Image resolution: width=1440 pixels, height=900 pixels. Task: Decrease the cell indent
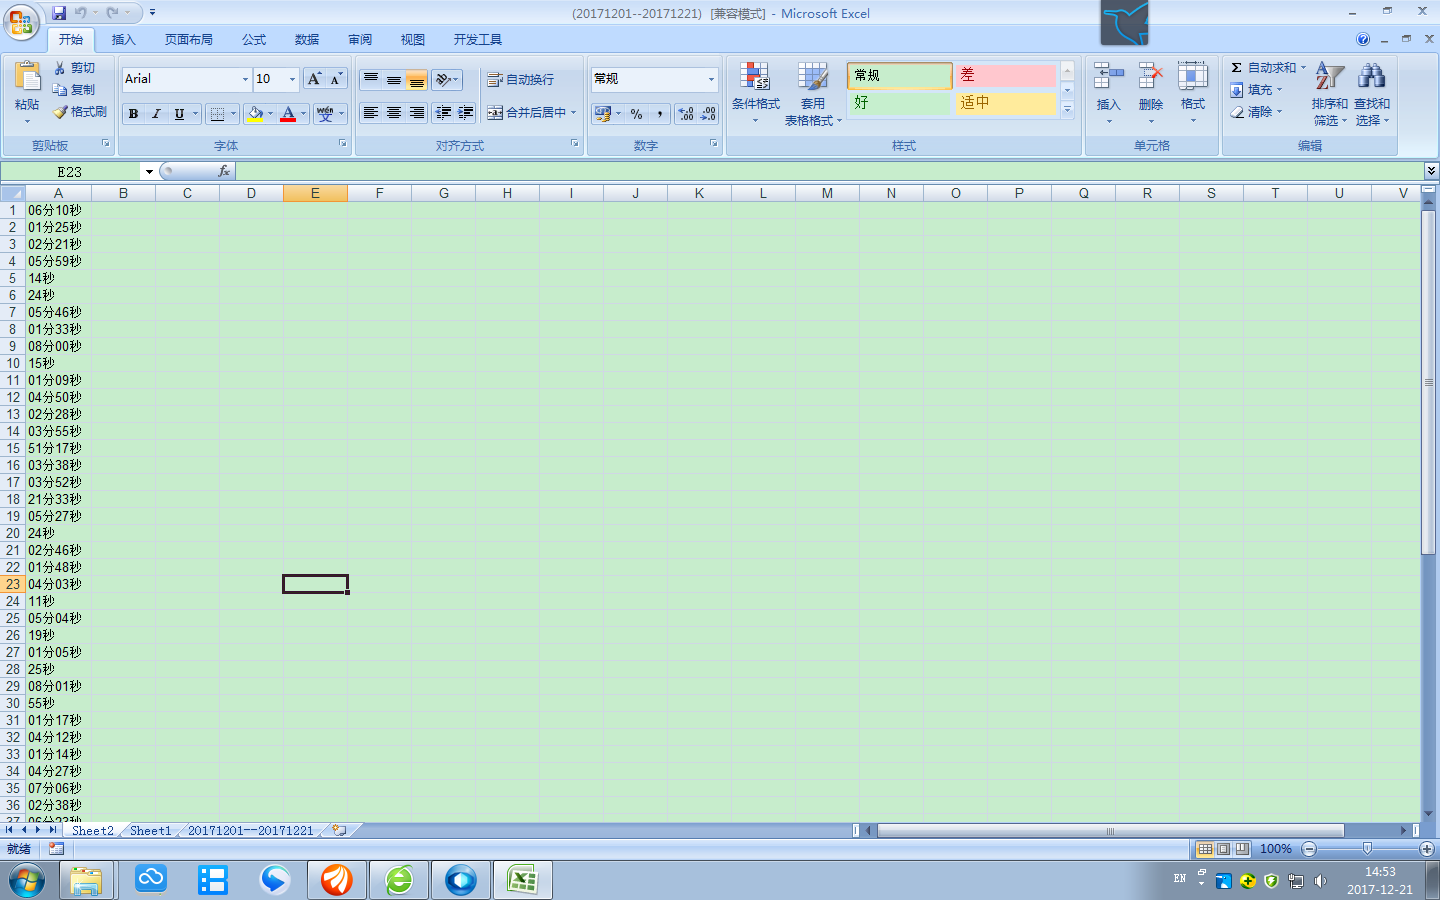click(x=444, y=113)
